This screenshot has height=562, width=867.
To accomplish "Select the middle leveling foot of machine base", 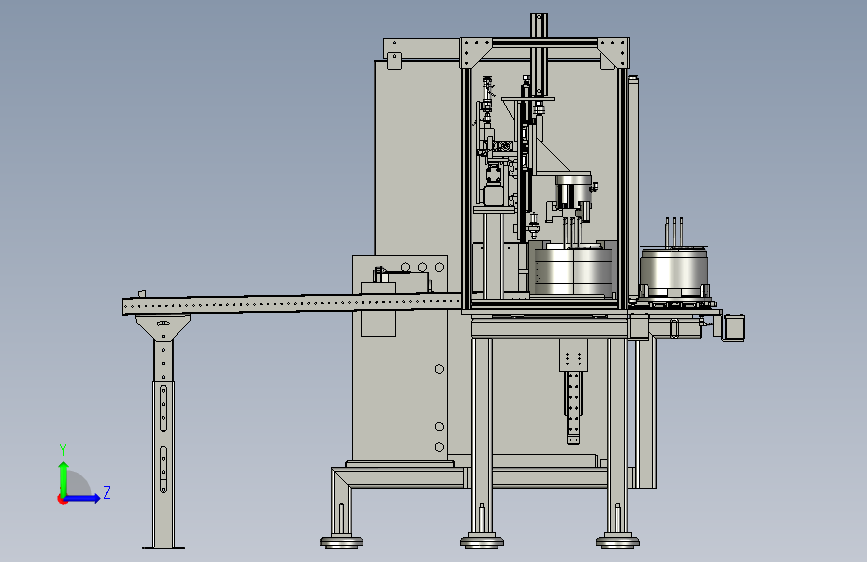I will (x=482, y=541).
